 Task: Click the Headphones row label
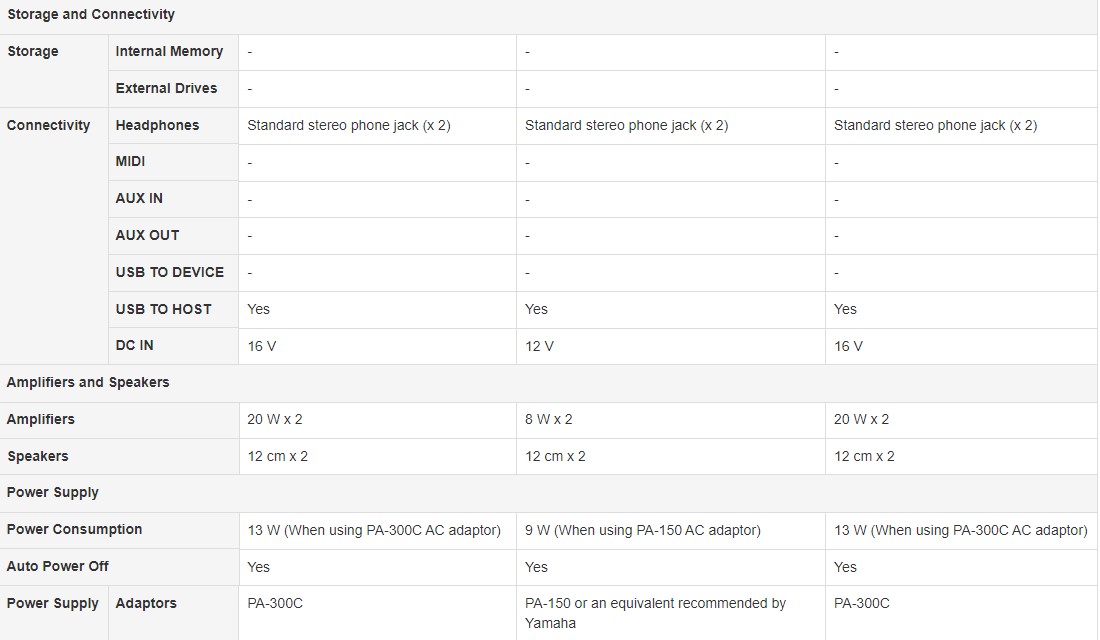(157, 125)
